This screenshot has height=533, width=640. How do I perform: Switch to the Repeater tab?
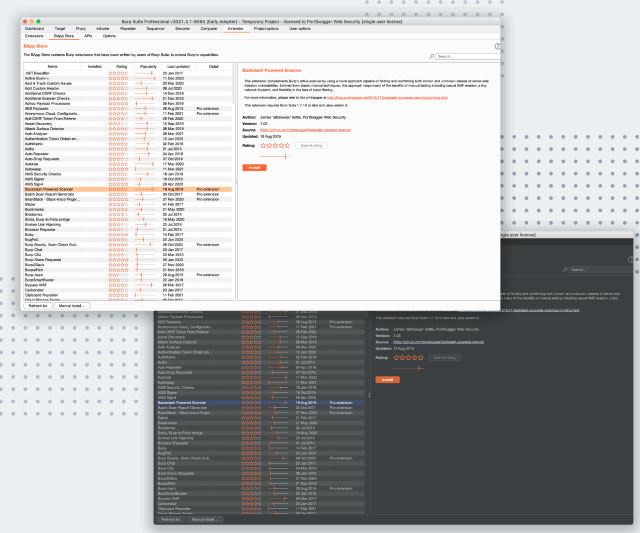click(128, 29)
